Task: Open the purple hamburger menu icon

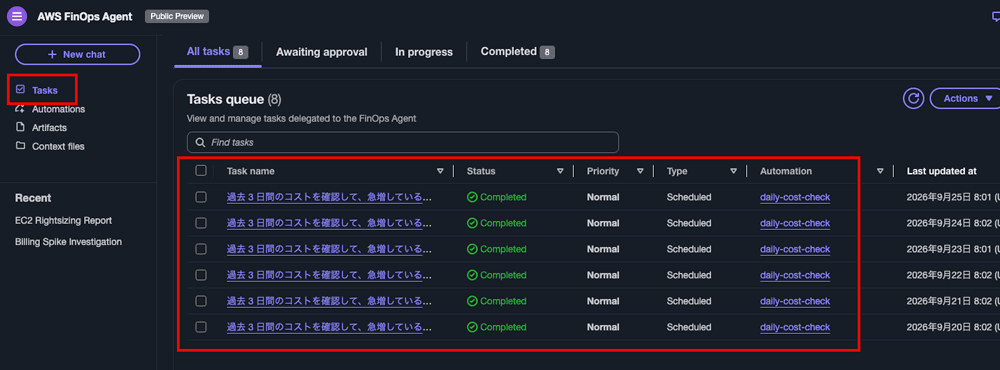Action: (17, 16)
